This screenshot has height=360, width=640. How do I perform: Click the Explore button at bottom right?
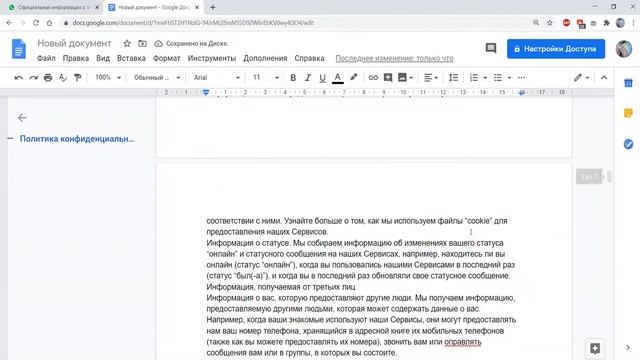595,348
